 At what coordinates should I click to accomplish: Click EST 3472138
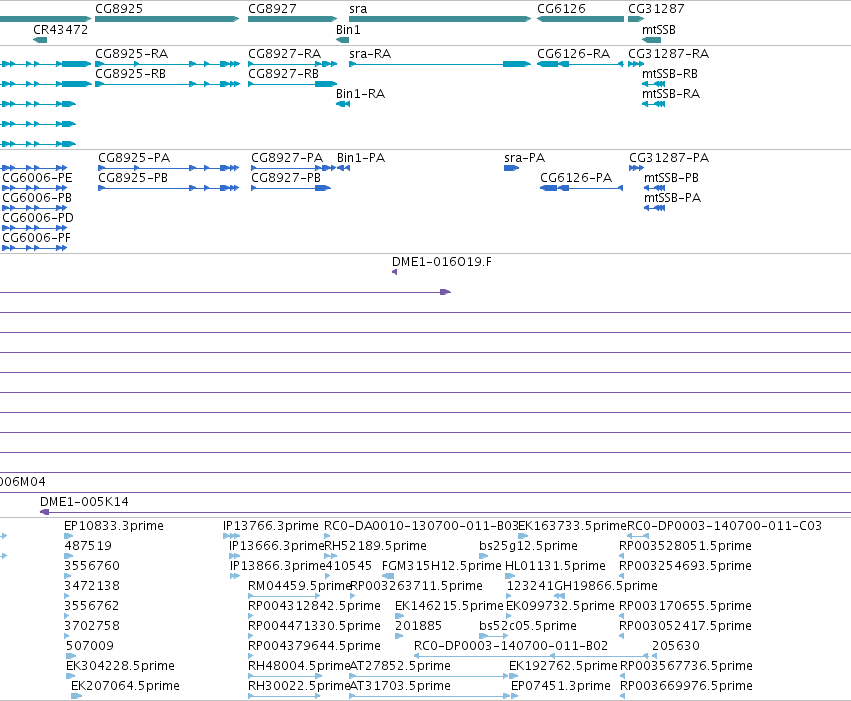click(92, 586)
